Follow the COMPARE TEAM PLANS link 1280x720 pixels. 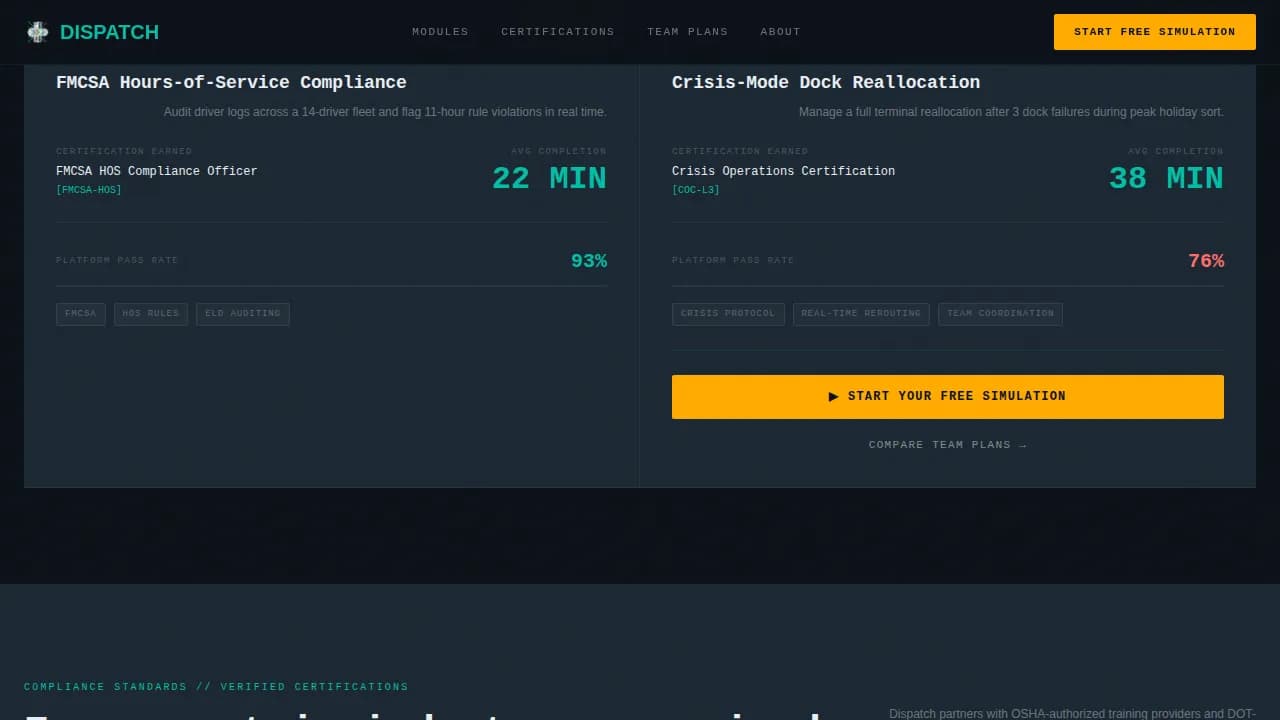click(x=948, y=444)
